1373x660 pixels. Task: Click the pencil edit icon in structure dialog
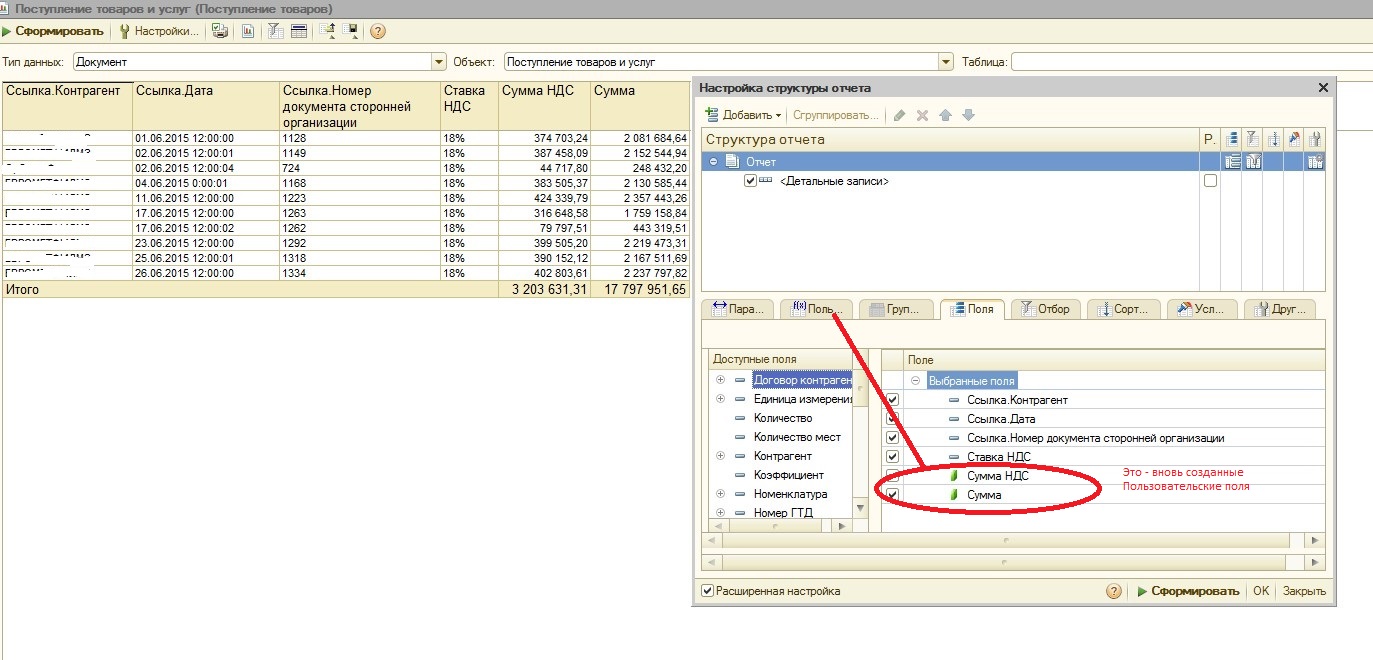point(899,115)
